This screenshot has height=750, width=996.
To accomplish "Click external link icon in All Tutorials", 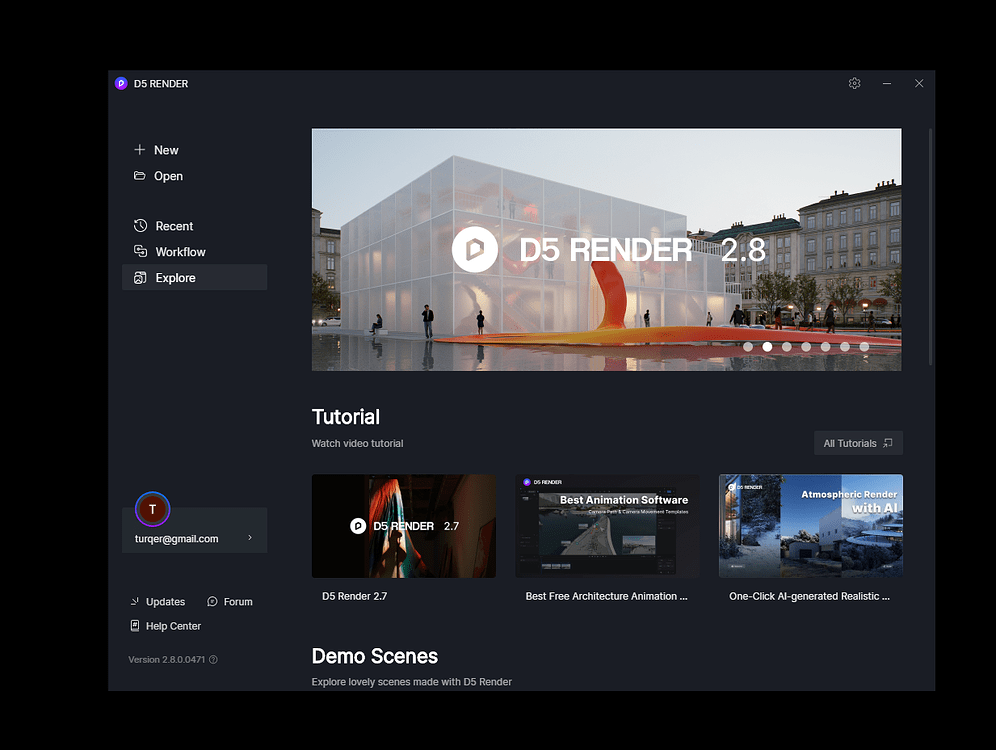I will [x=888, y=443].
